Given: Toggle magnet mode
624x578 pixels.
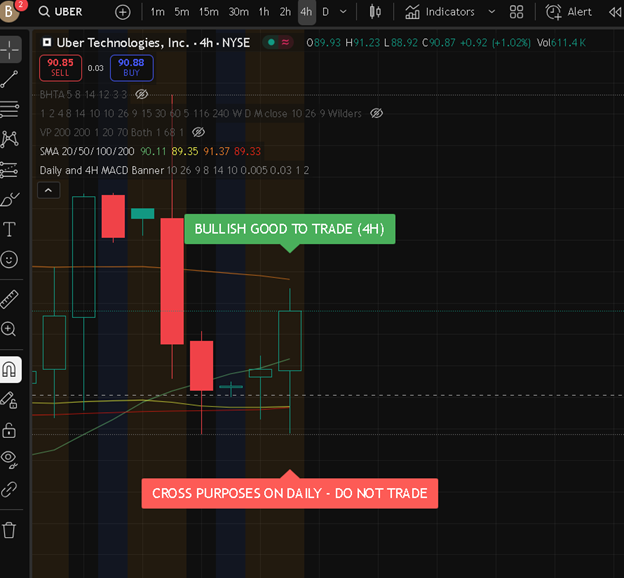Looking at the screenshot, I should (10, 369).
